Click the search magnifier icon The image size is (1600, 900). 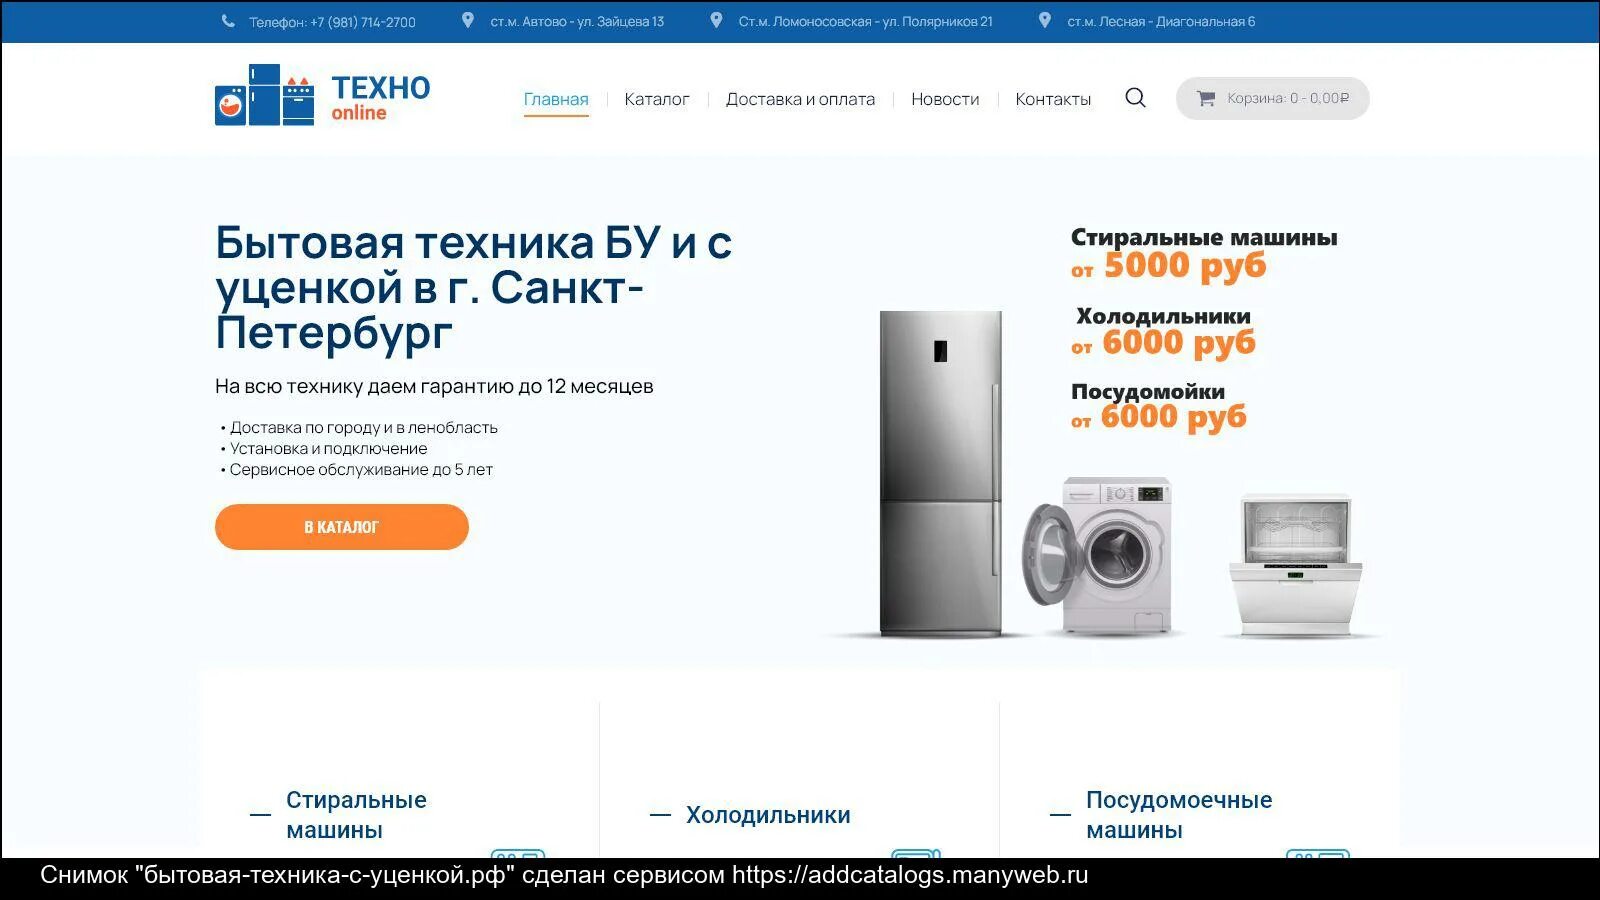1135,98
